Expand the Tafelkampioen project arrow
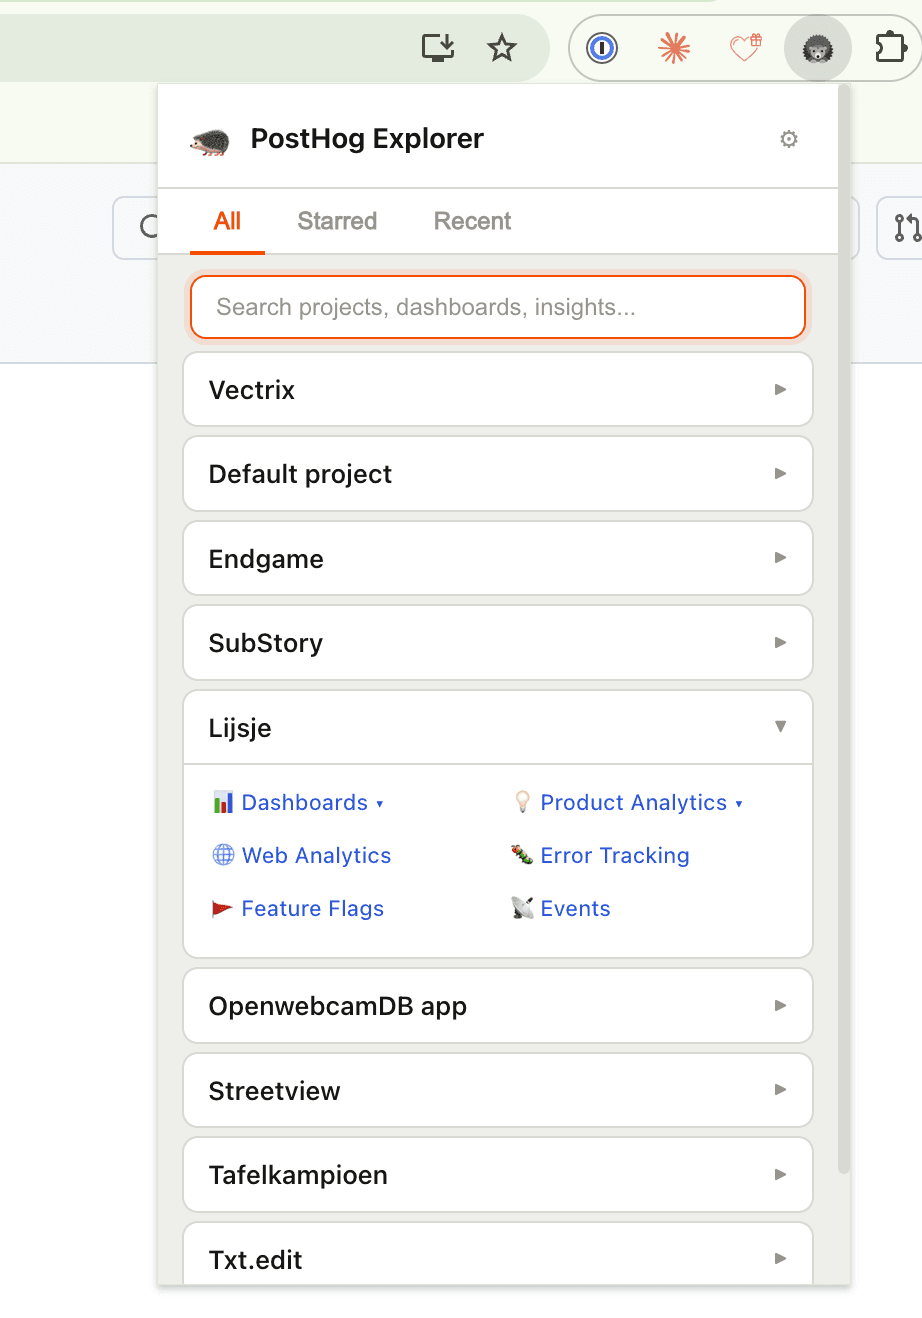The height and width of the screenshot is (1318, 922). tap(781, 1174)
